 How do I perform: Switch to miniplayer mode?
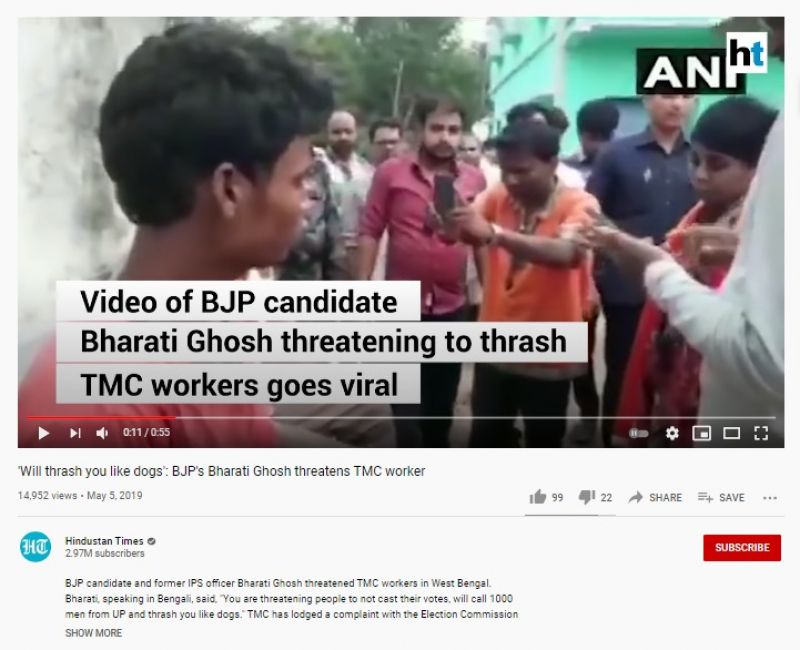(702, 434)
